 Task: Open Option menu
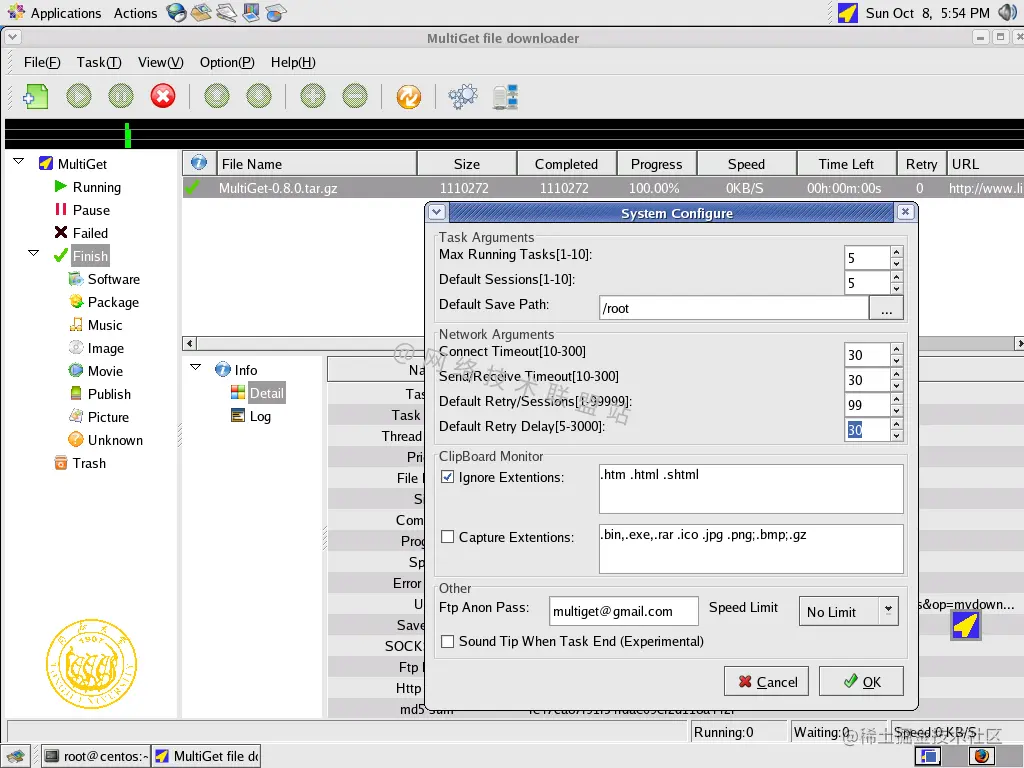tap(227, 62)
